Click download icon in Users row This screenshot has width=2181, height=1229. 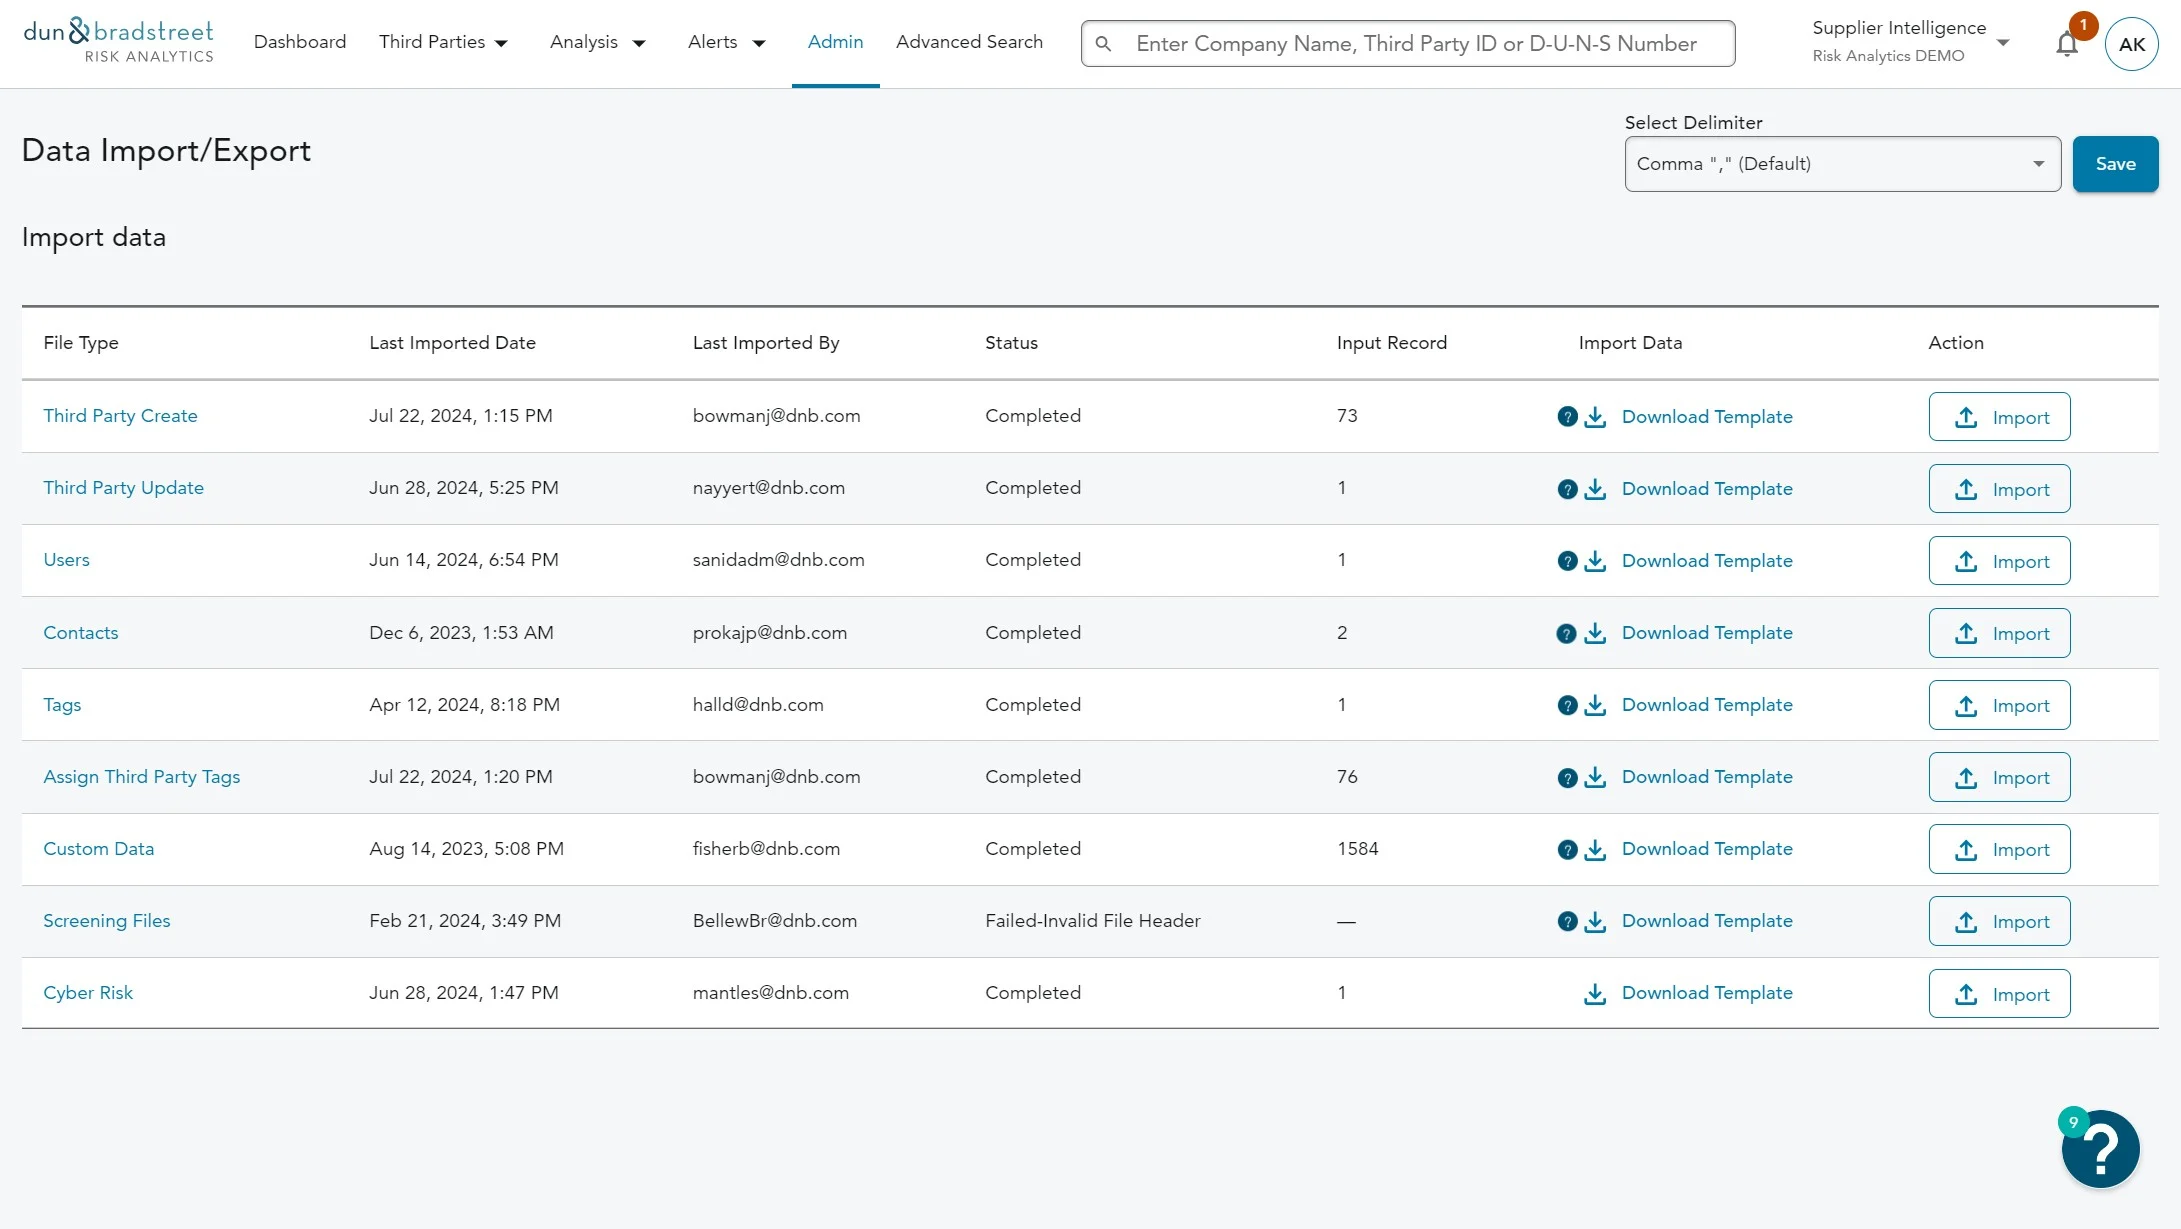(x=1595, y=561)
